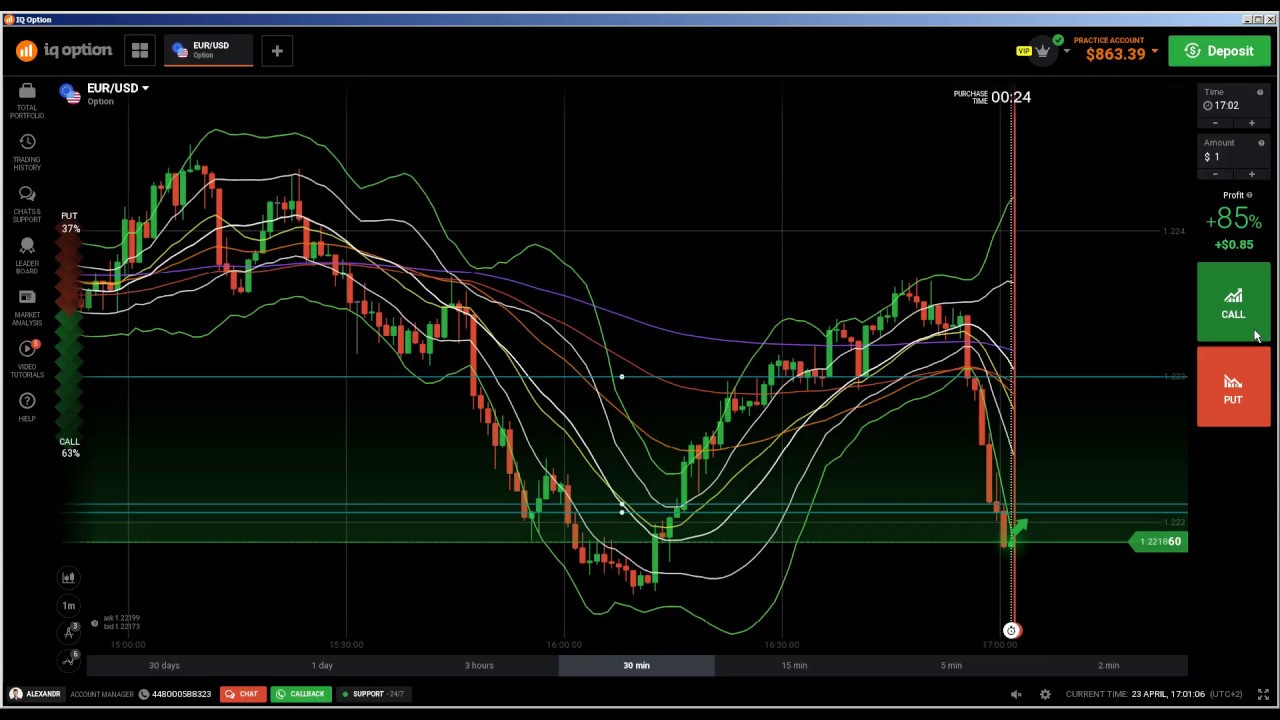The height and width of the screenshot is (720, 1280).
Task: Click the green Deposit button
Action: click(x=1219, y=51)
